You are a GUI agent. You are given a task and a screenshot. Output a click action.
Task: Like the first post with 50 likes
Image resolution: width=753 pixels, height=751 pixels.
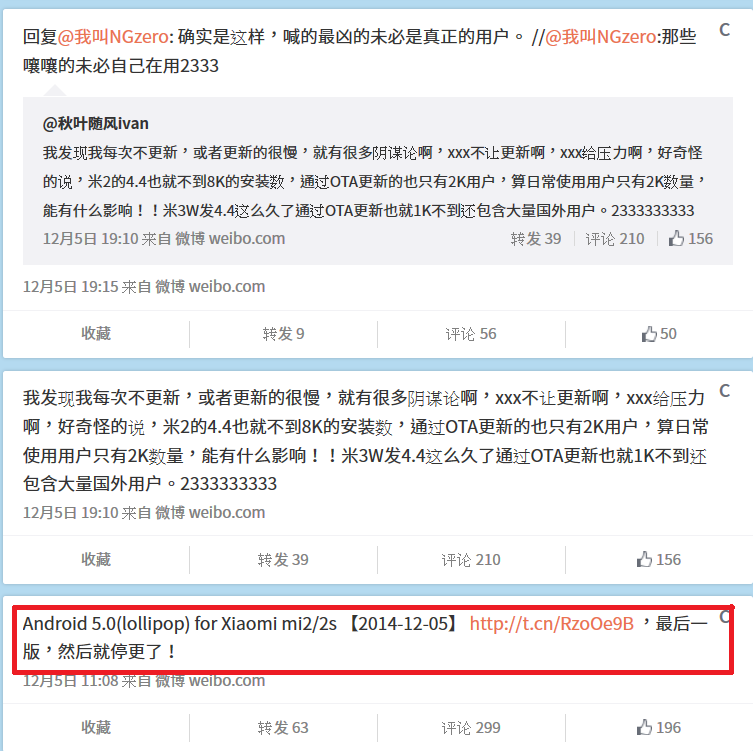point(659,334)
